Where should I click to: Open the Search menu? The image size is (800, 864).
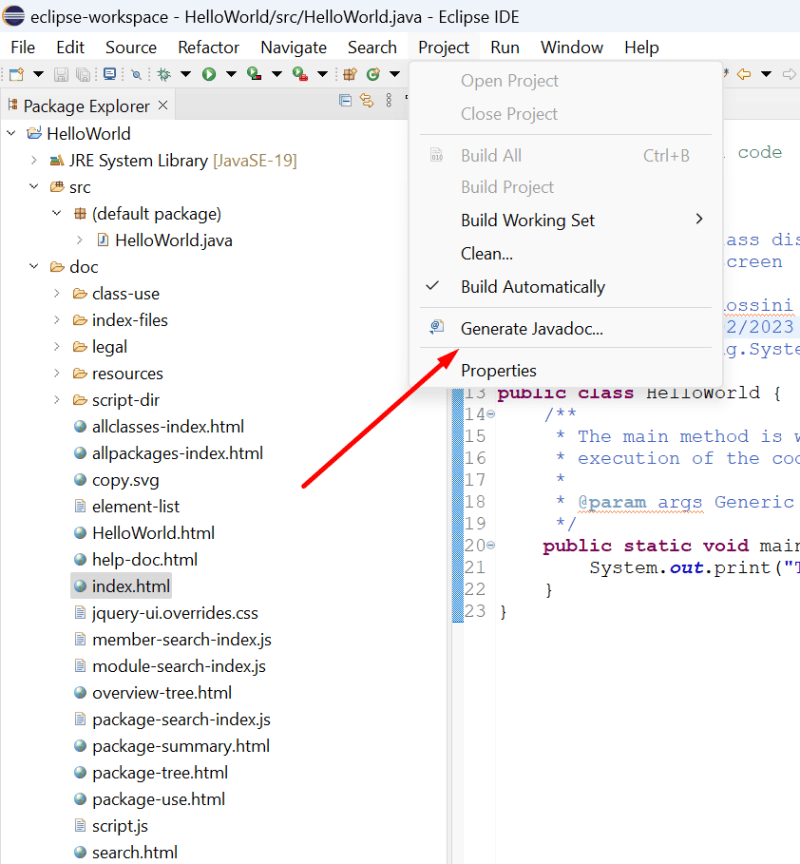pos(372,47)
